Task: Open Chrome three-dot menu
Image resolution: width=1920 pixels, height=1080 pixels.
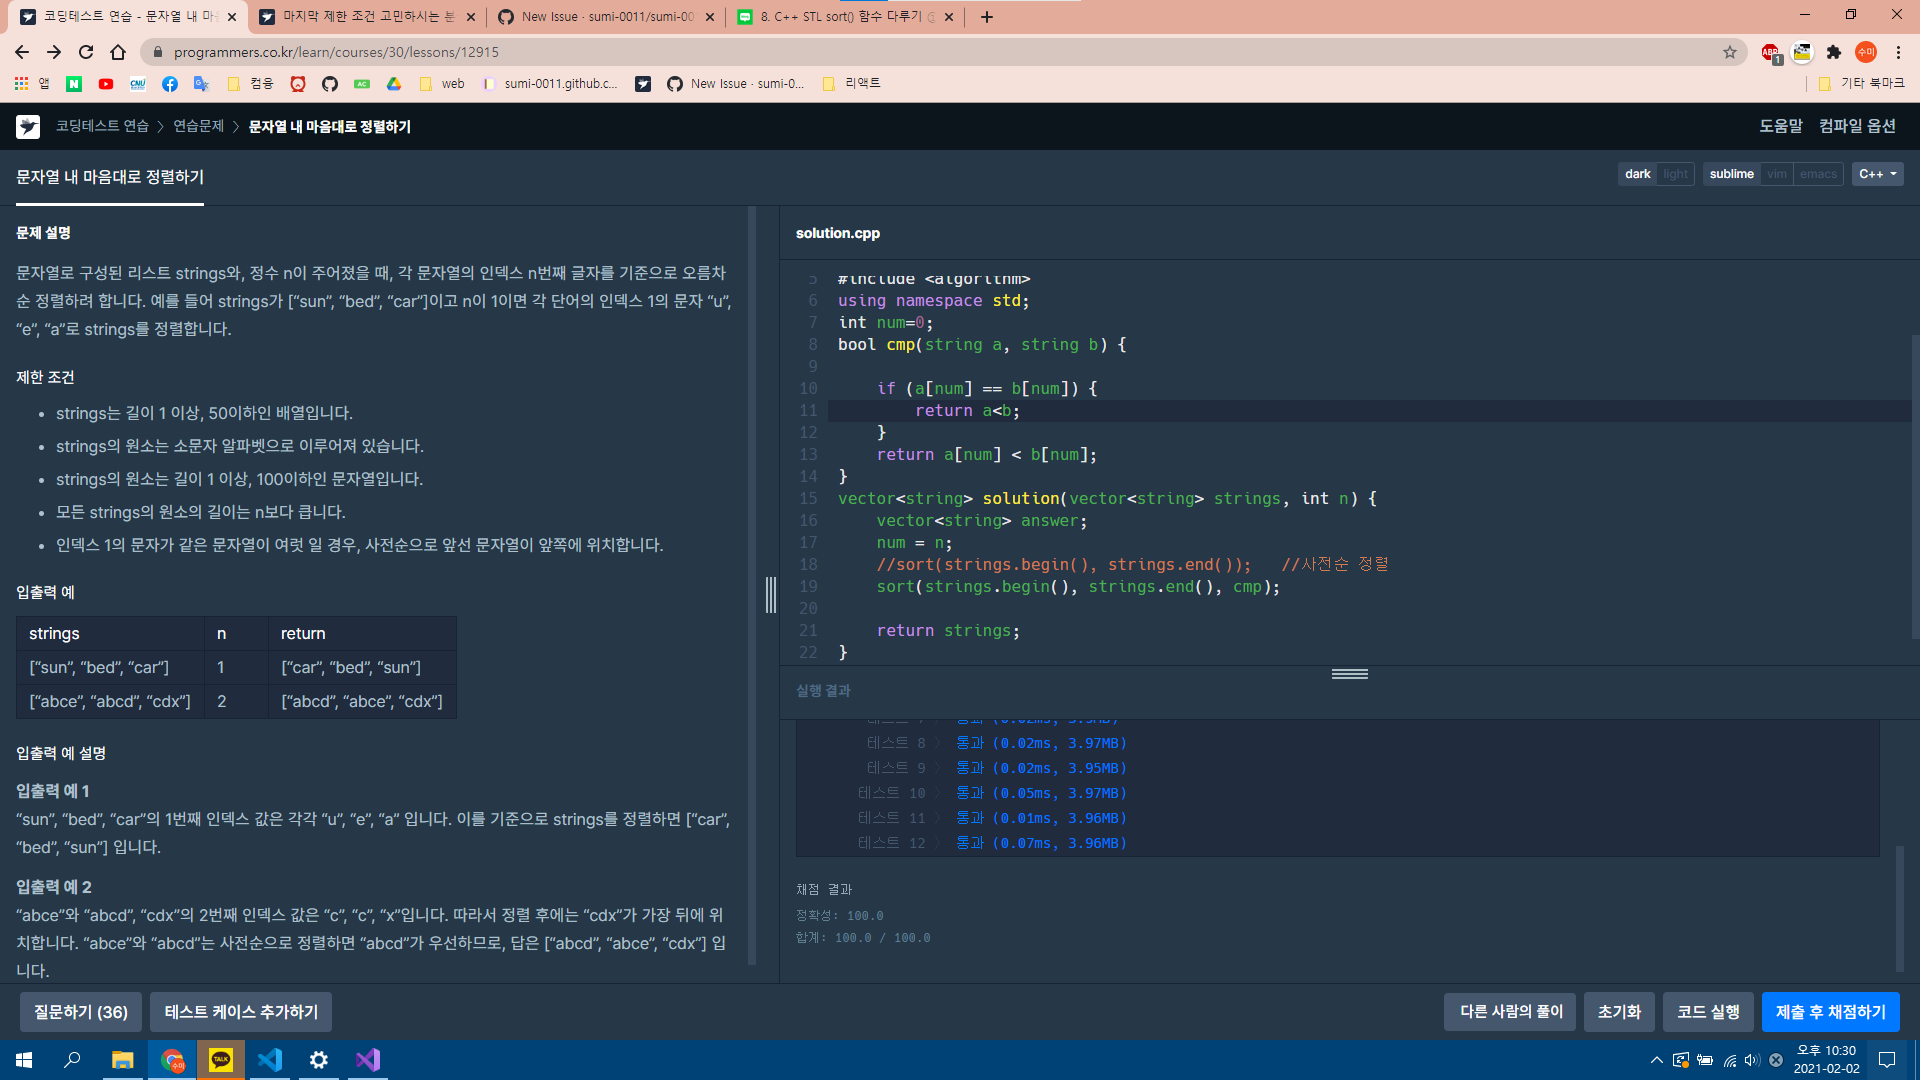Action: pos(1898,52)
